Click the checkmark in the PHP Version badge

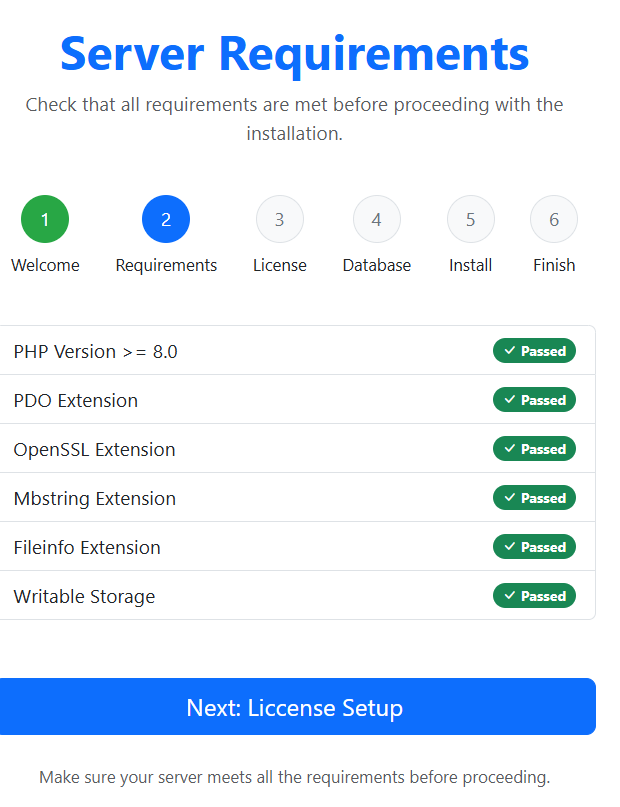(x=512, y=351)
